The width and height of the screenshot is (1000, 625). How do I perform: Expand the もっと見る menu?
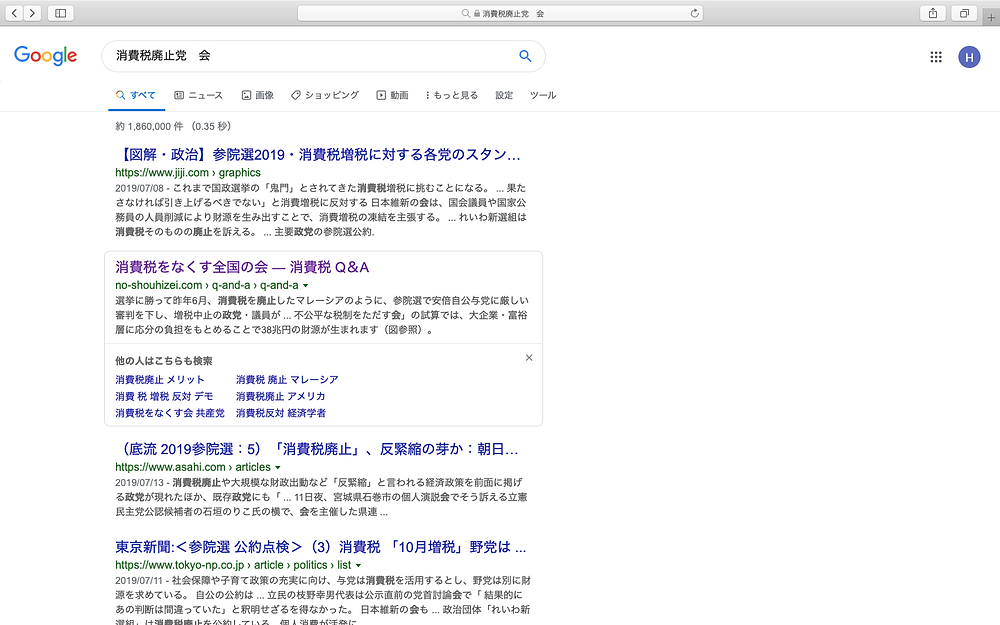pos(452,95)
